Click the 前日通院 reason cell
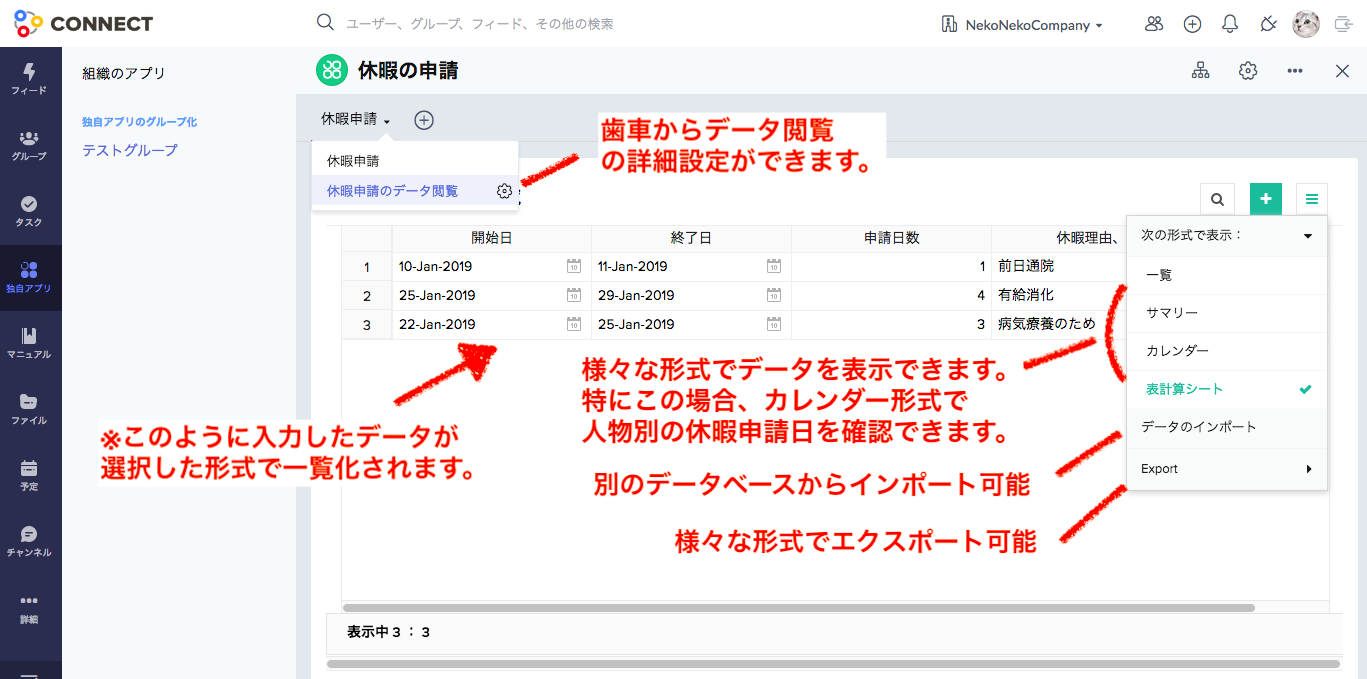Screen dimensions: 1367x679 coord(1059,266)
